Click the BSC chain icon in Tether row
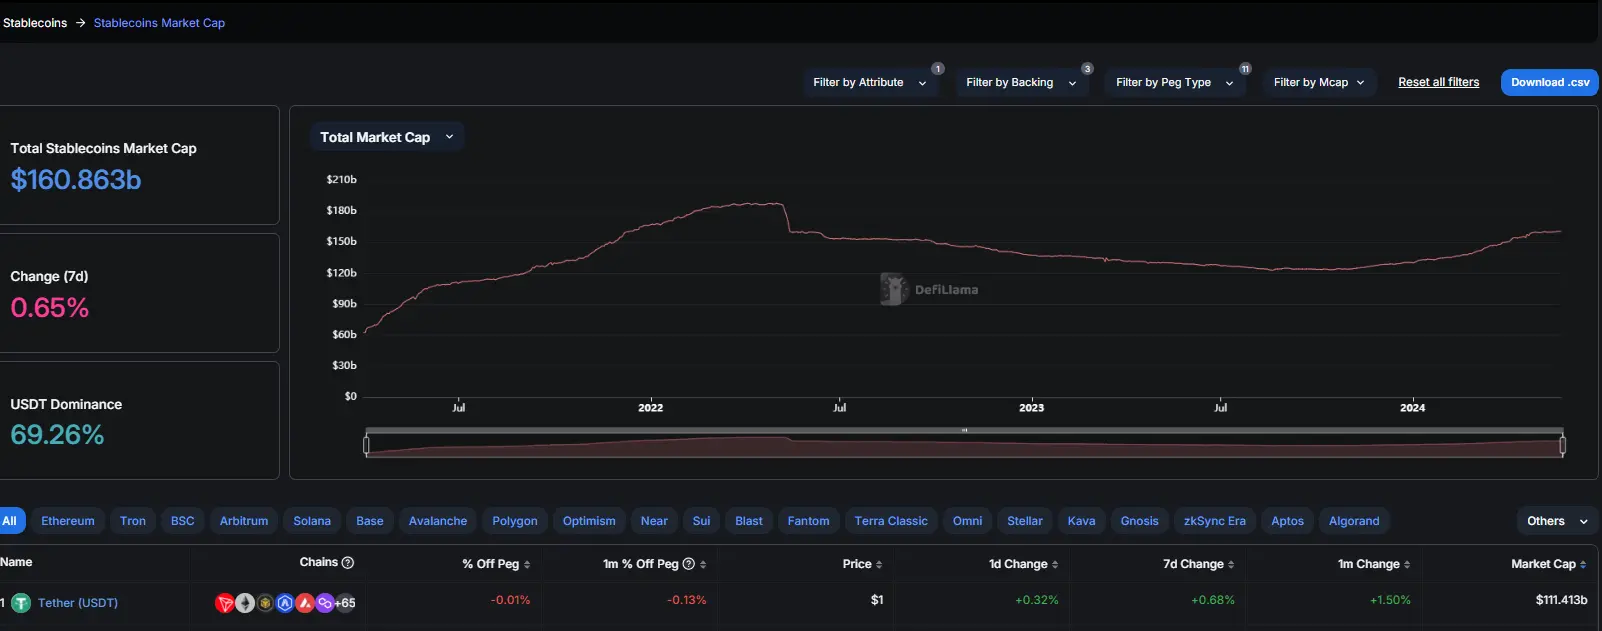 [265, 603]
